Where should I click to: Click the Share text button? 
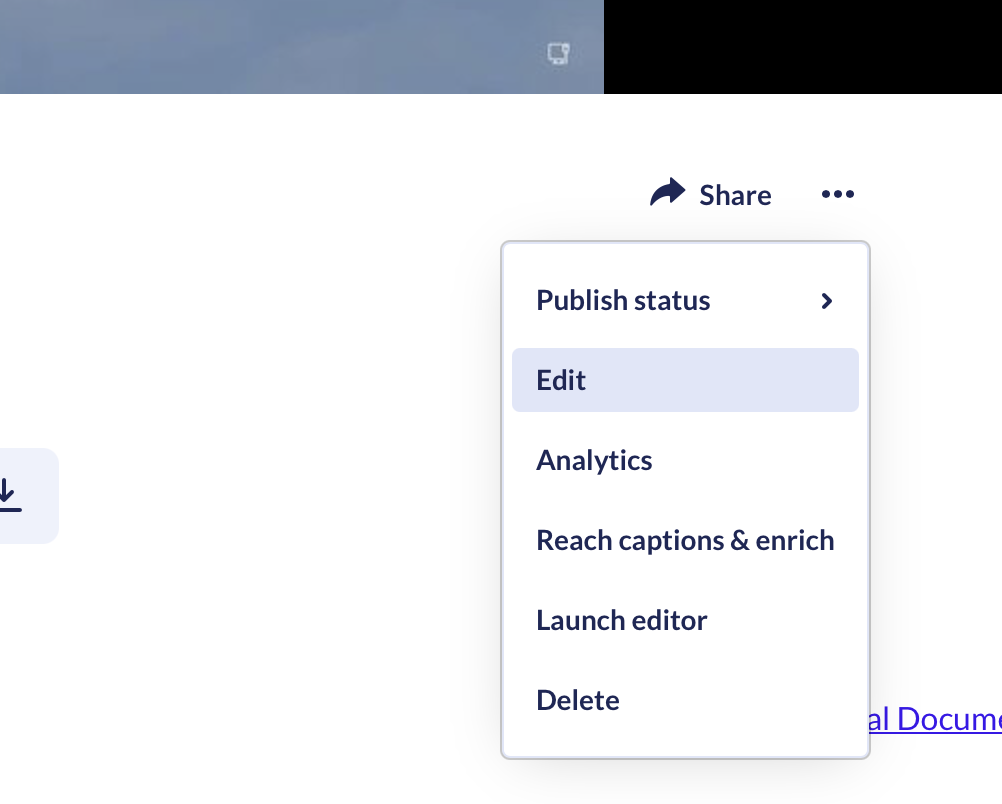point(735,195)
